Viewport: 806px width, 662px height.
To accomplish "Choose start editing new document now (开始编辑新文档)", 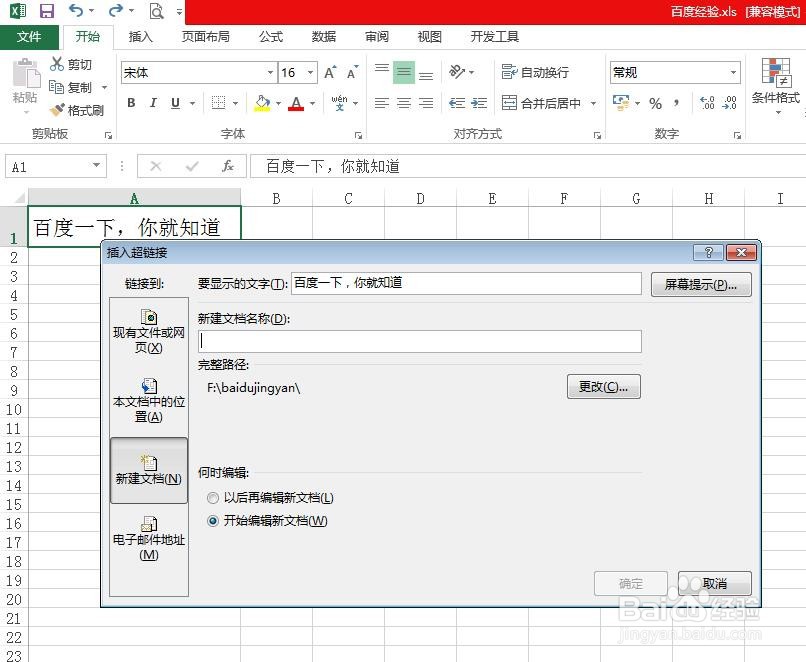I will [267, 521].
